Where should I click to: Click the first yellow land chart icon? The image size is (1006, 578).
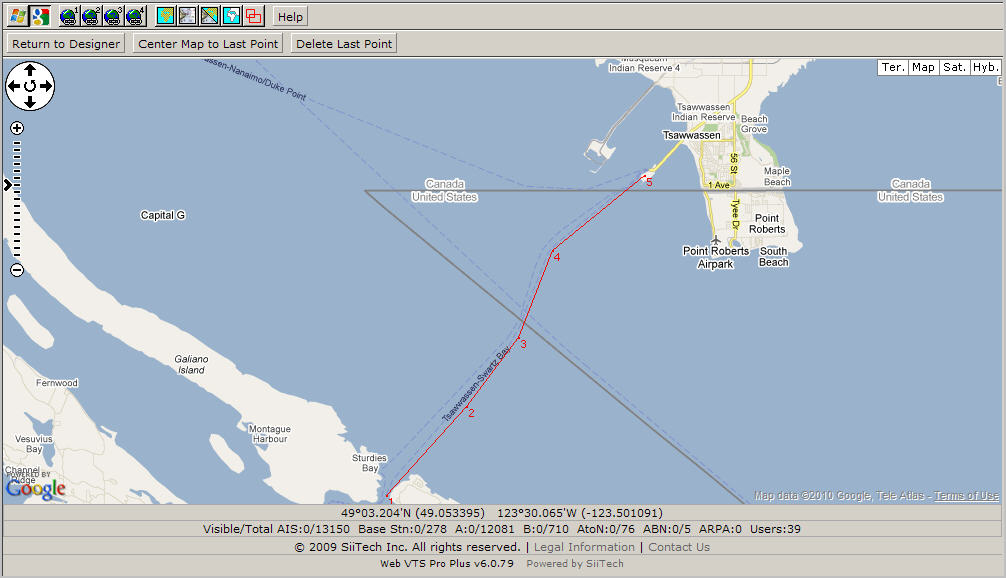(166, 16)
